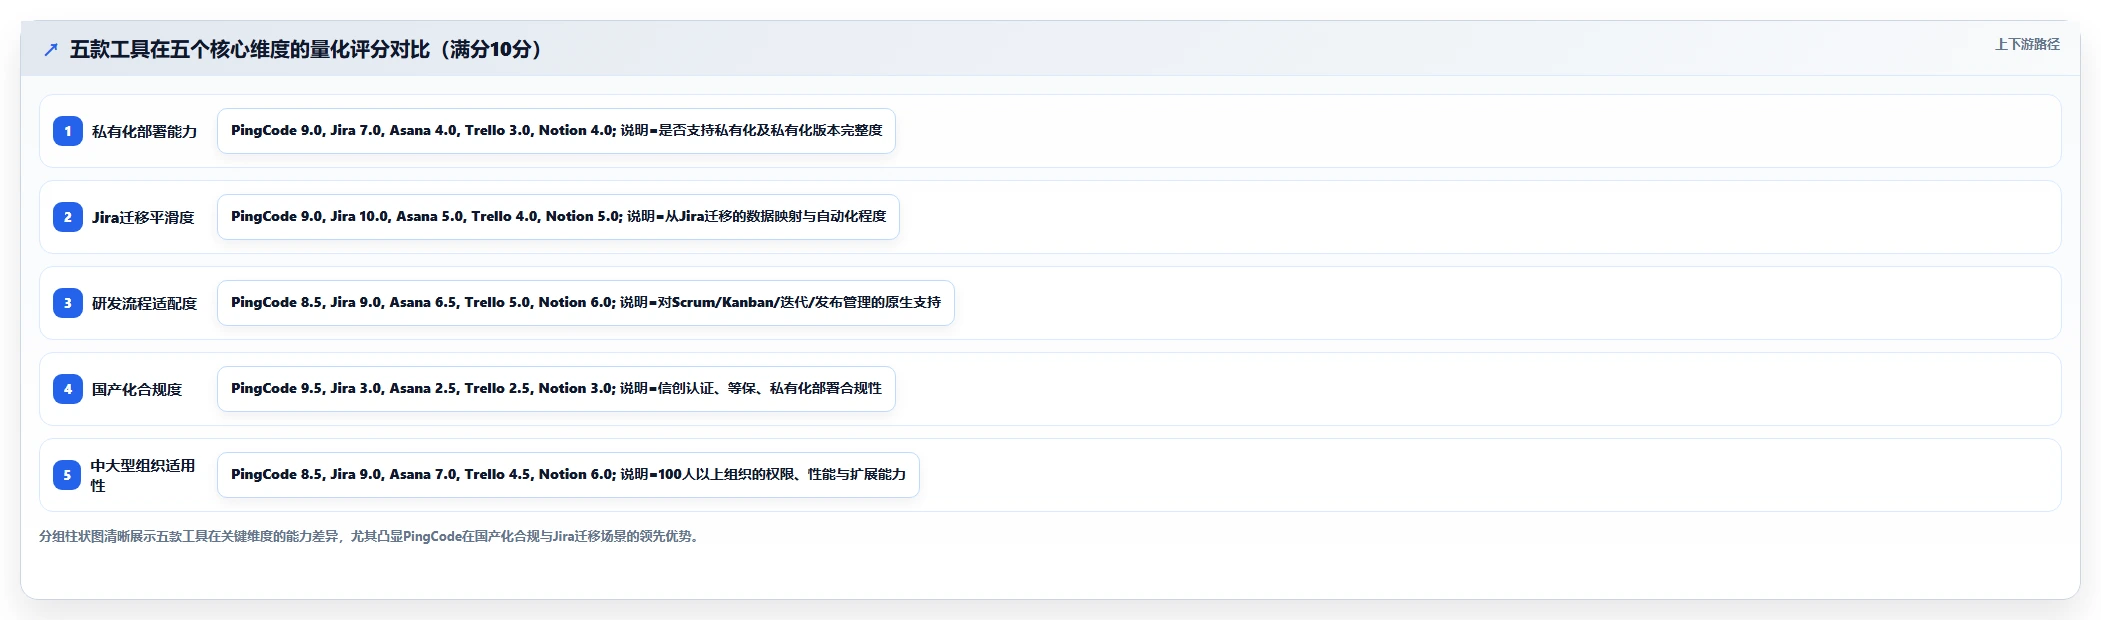Open the 上下游路径 link

coord(2027,44)
